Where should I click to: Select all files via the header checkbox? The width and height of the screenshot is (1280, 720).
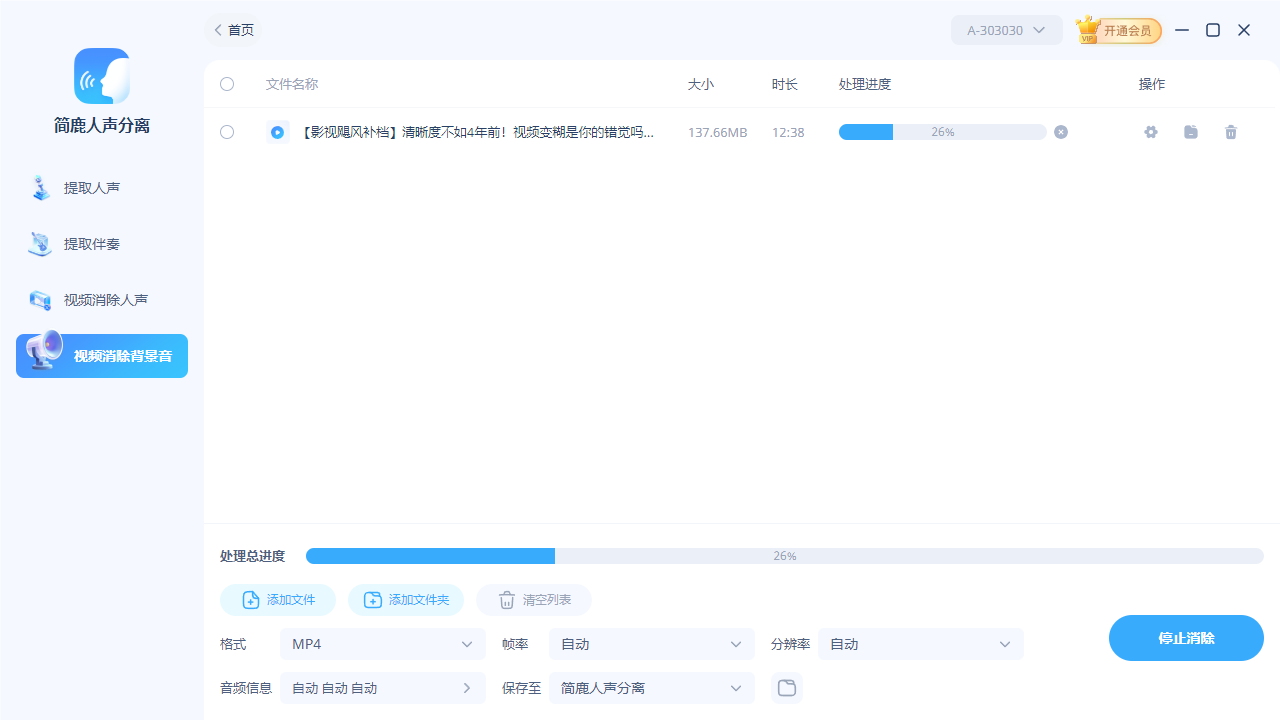click(x=227, y=84)
